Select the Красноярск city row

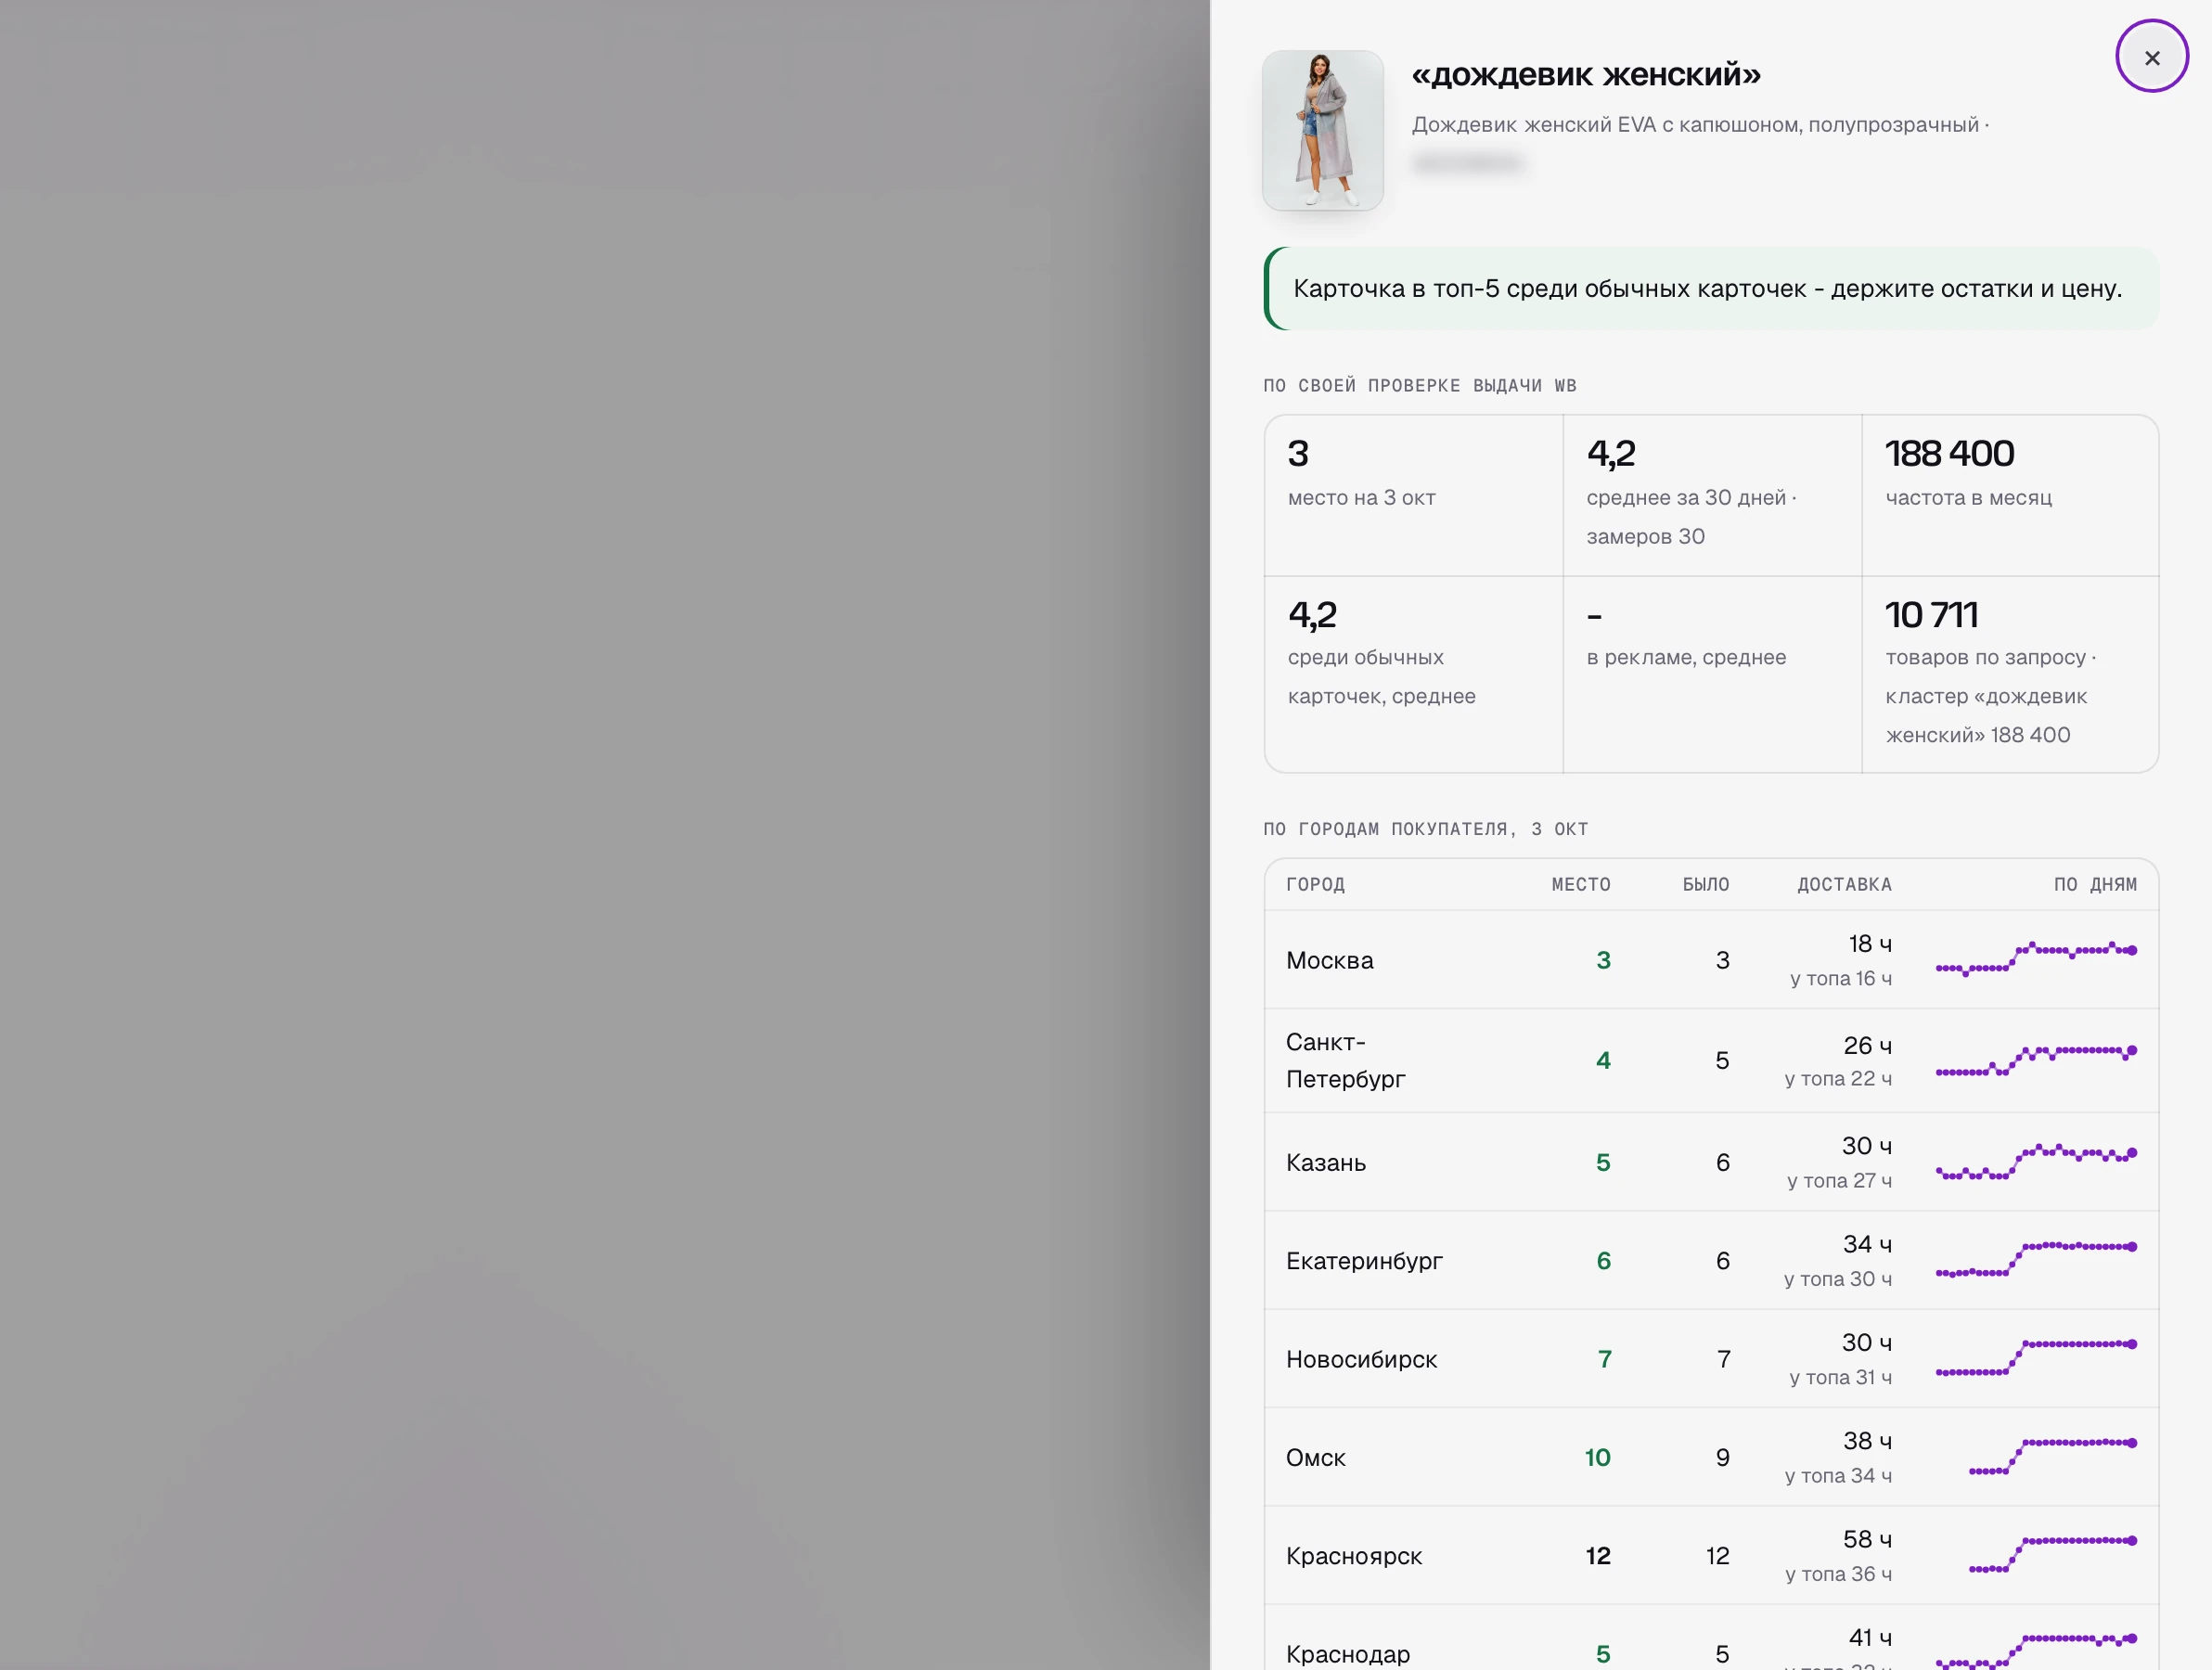click(x=1711, y=1555)
